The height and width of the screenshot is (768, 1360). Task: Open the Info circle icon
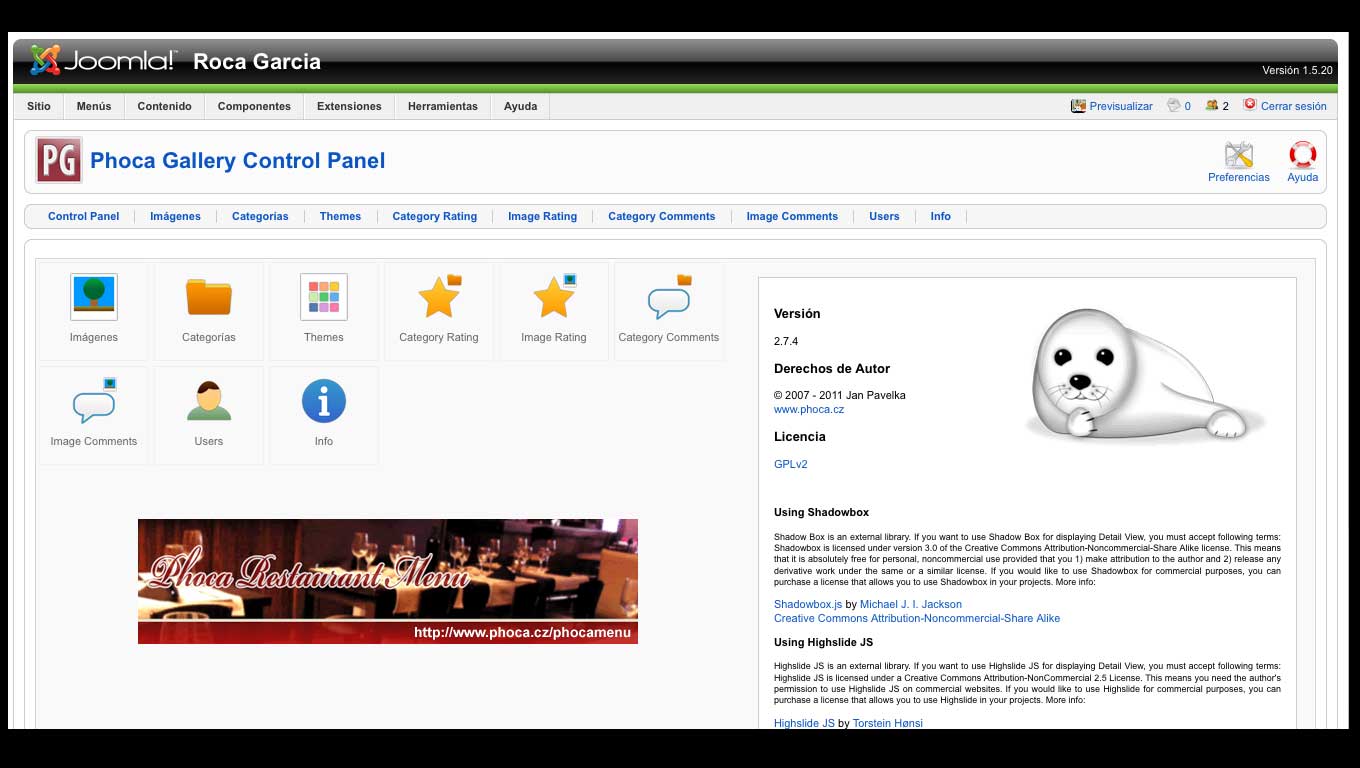click(324, 401)
